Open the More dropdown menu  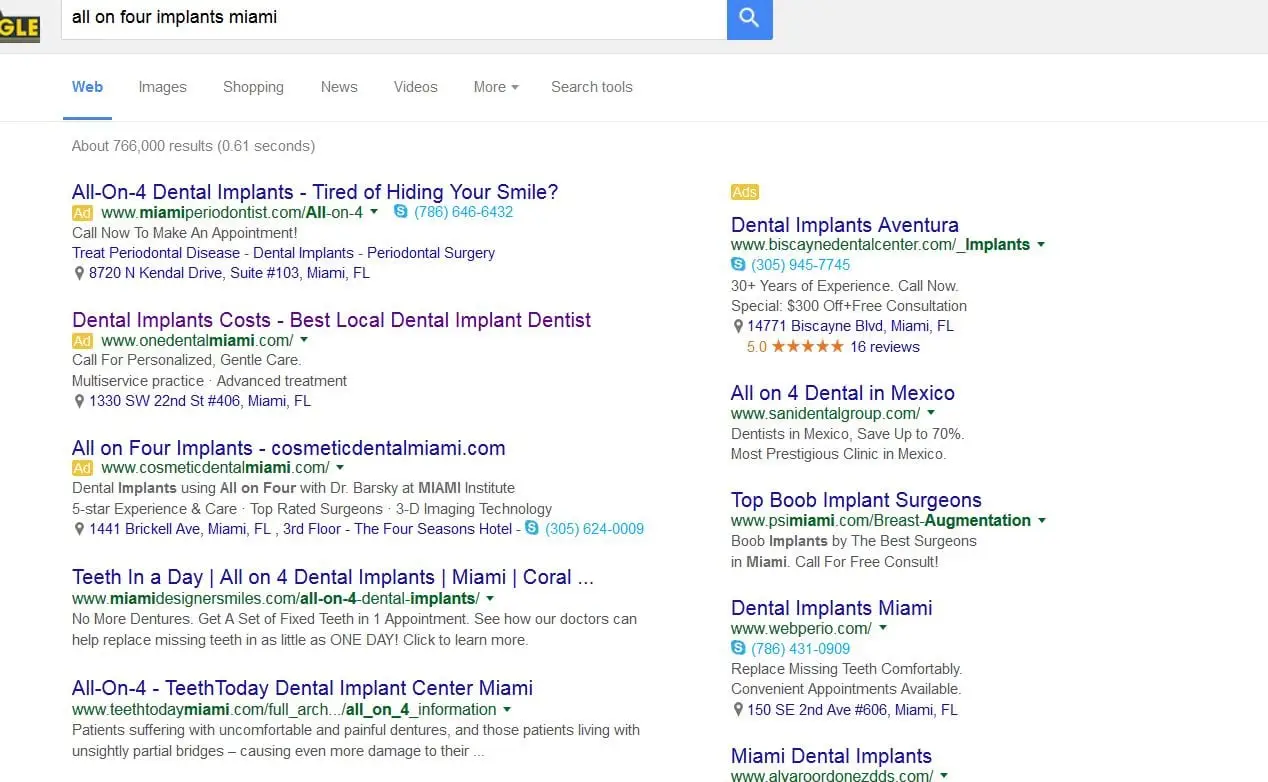point(496,87)
